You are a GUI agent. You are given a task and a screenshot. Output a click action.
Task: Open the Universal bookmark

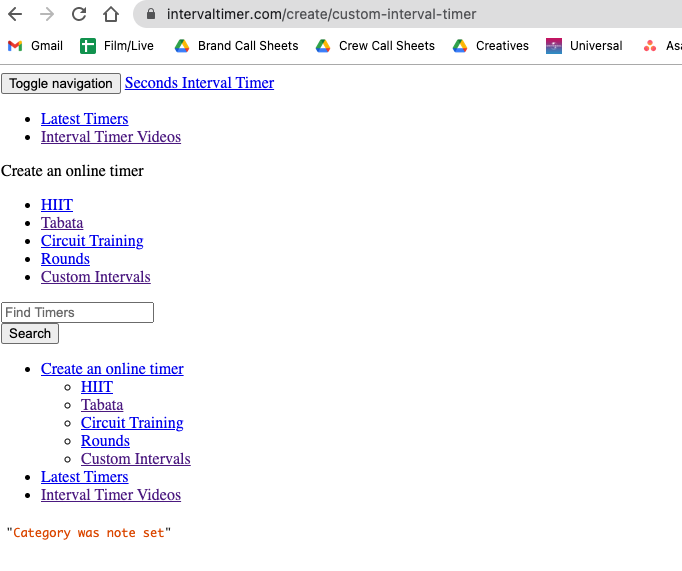point(584,46)
